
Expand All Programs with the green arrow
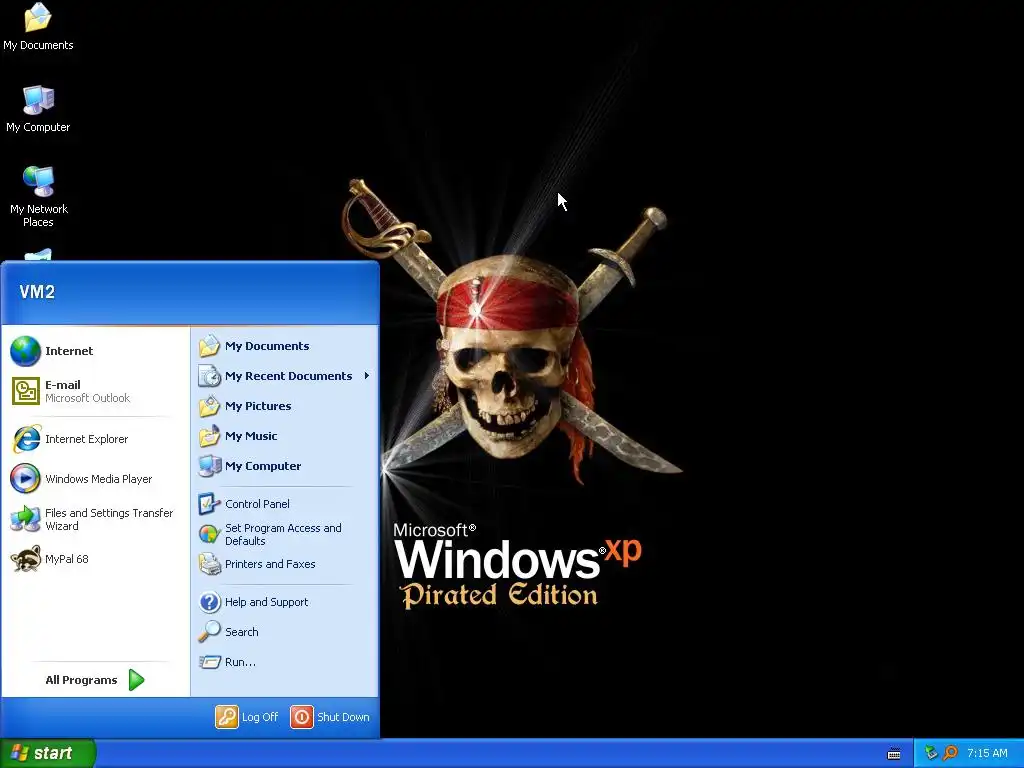point(136,680)
